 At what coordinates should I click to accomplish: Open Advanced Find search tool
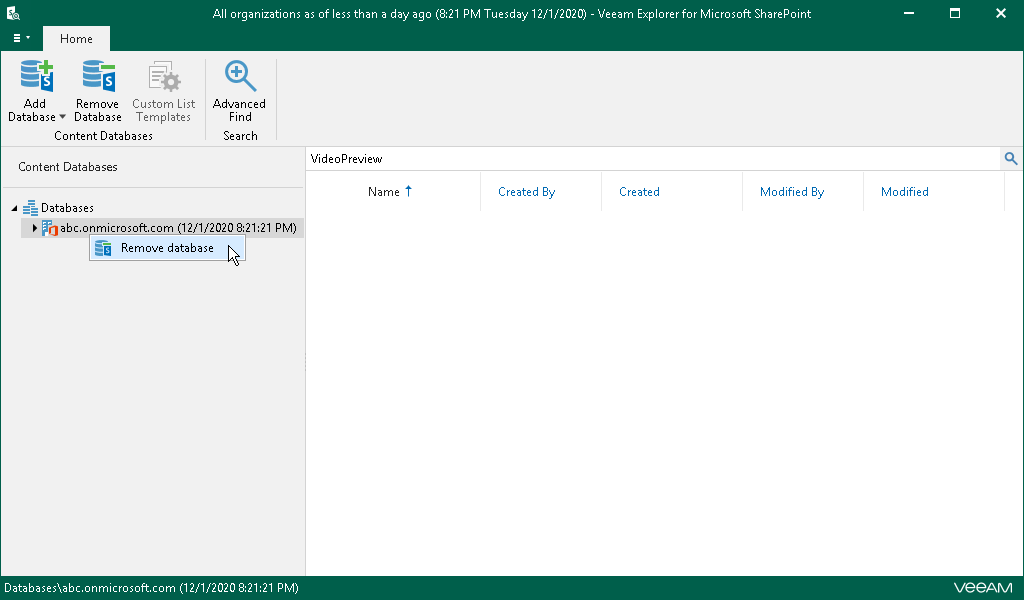point(240,92)
